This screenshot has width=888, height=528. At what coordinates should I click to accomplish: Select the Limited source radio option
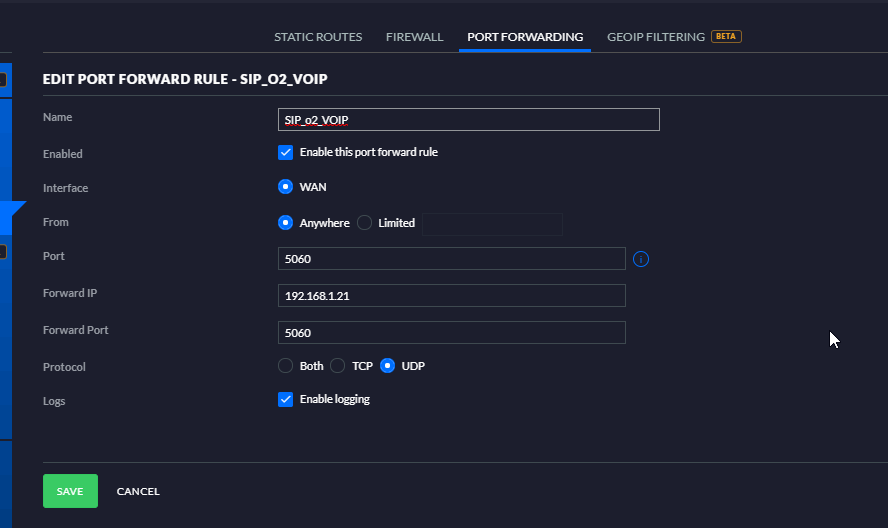click(364, 223)
